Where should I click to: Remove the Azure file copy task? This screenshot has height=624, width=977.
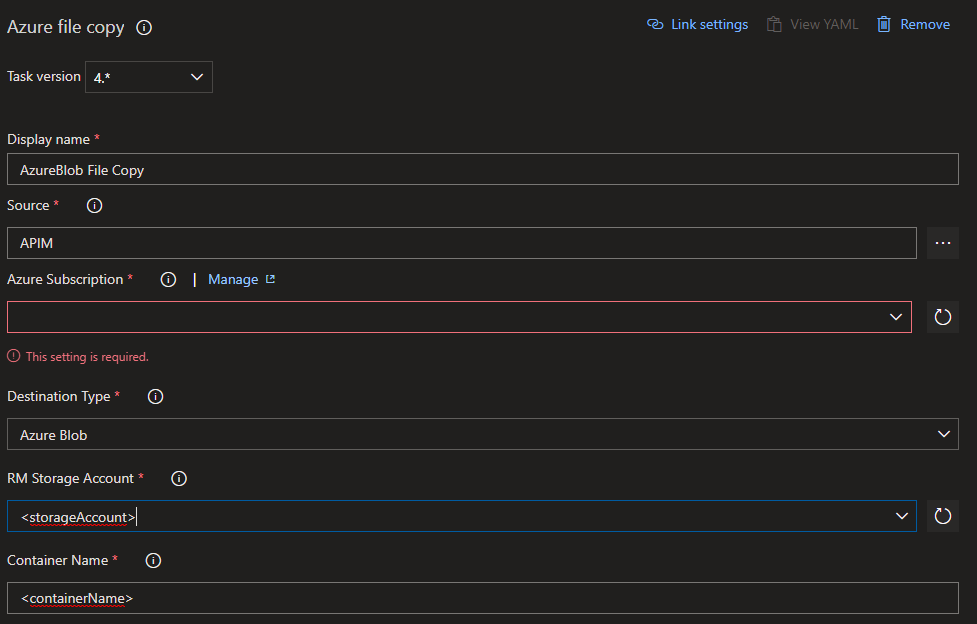913,25
